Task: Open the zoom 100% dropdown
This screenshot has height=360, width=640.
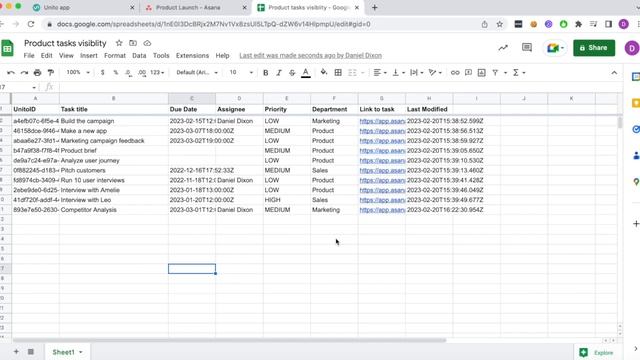Action: pos(78,72)
